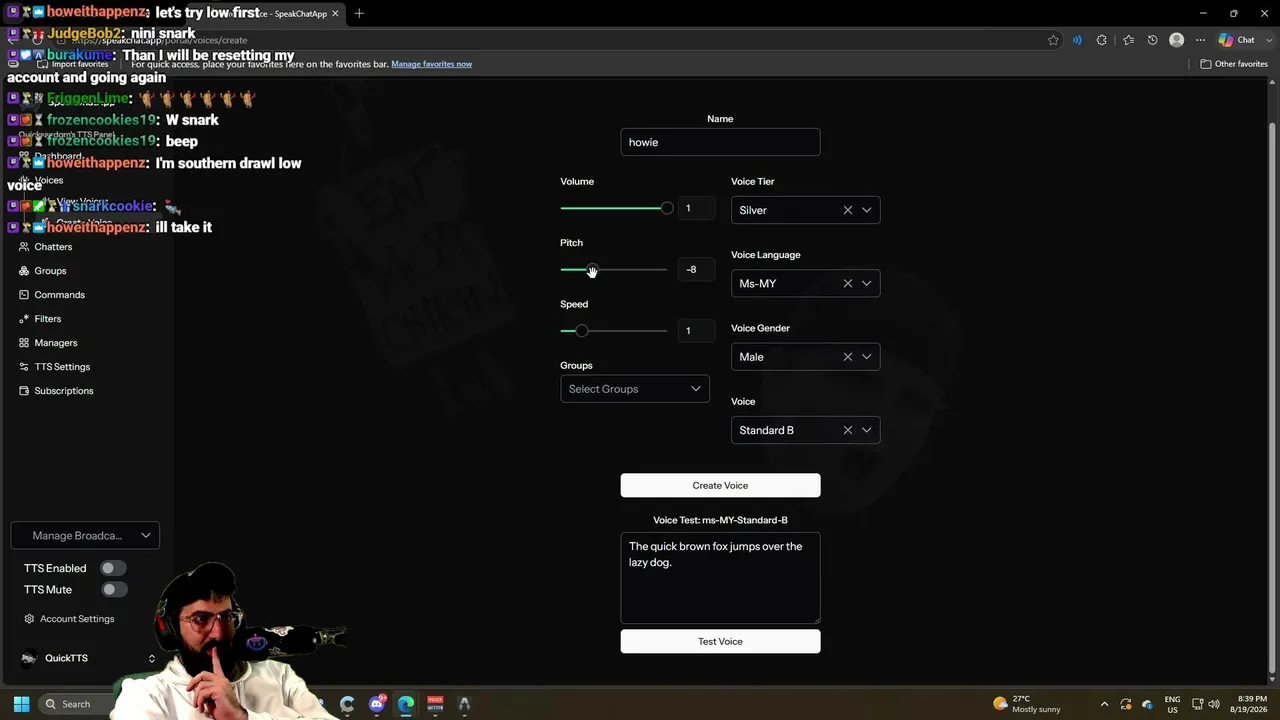Viewport: 1280px width, 720px height.
Task: Click the ENG US language indicator
Action: point(1172,704)
